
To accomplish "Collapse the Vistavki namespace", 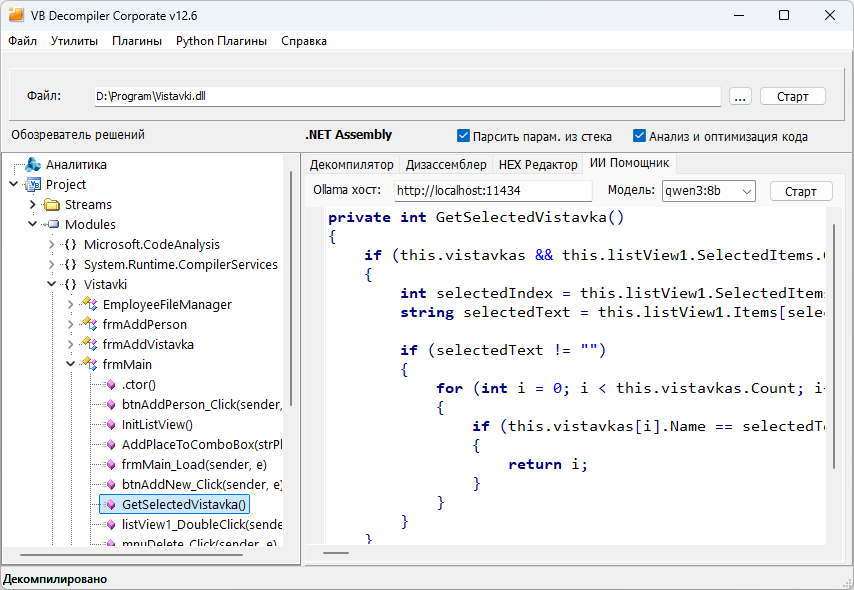I will 52,284.
